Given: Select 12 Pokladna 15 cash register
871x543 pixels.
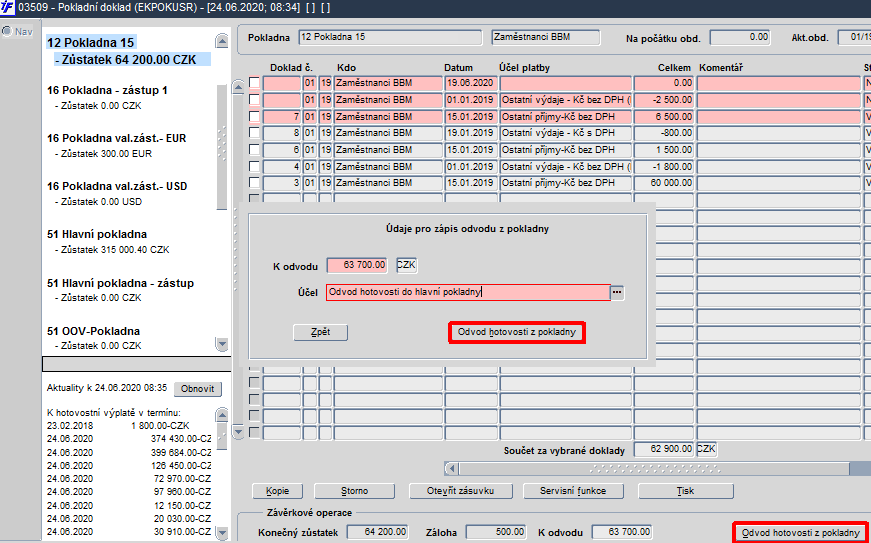Looking at the screenshot, I should click(x=91, y=43).
